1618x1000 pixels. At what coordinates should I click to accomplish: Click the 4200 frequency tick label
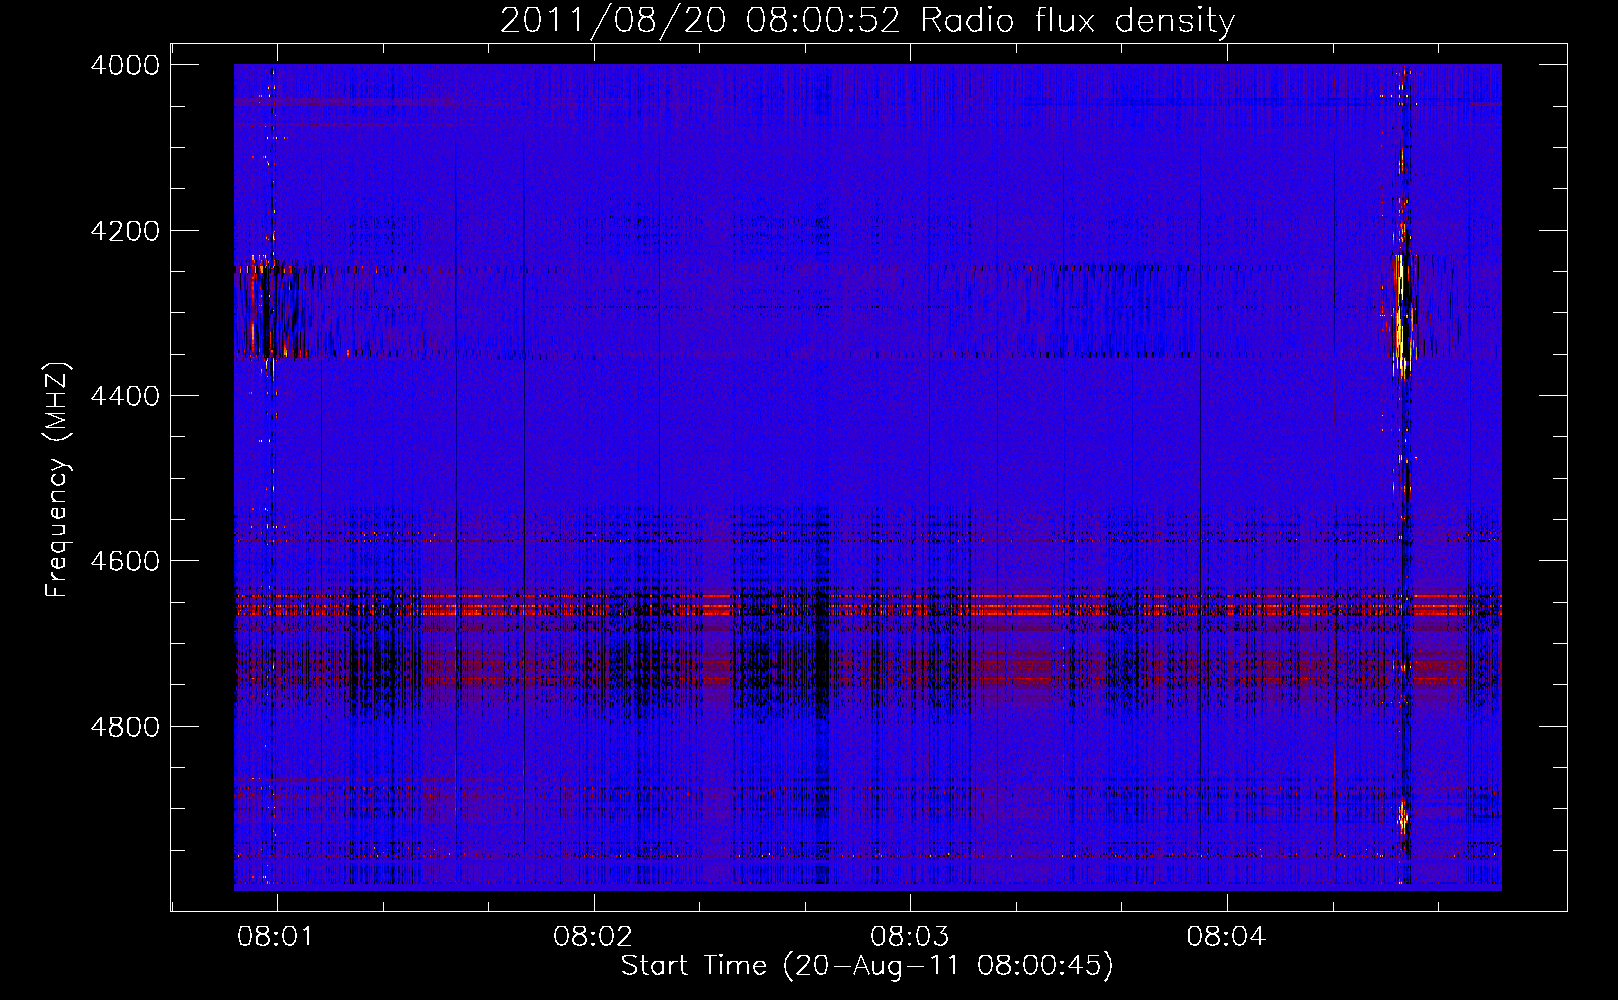coord(124,231)
